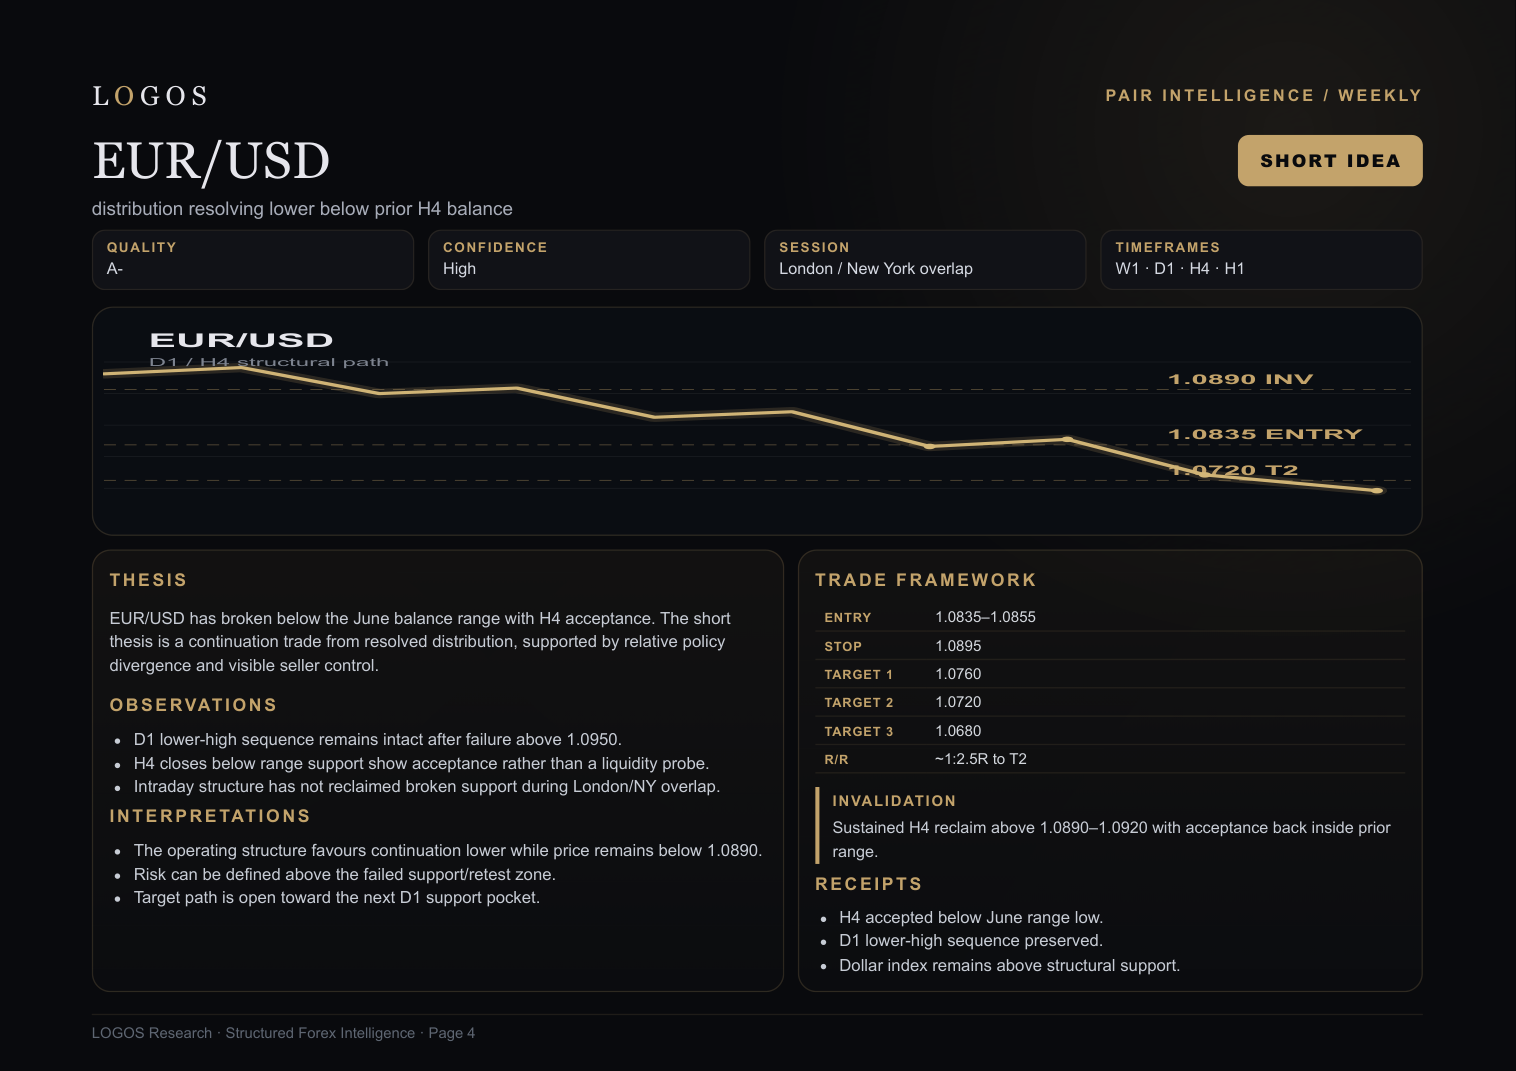Click the interpretation about next D1 support pocket
The width and height of the screenshot is (1516, 1071).
click(x=336, y=898)
